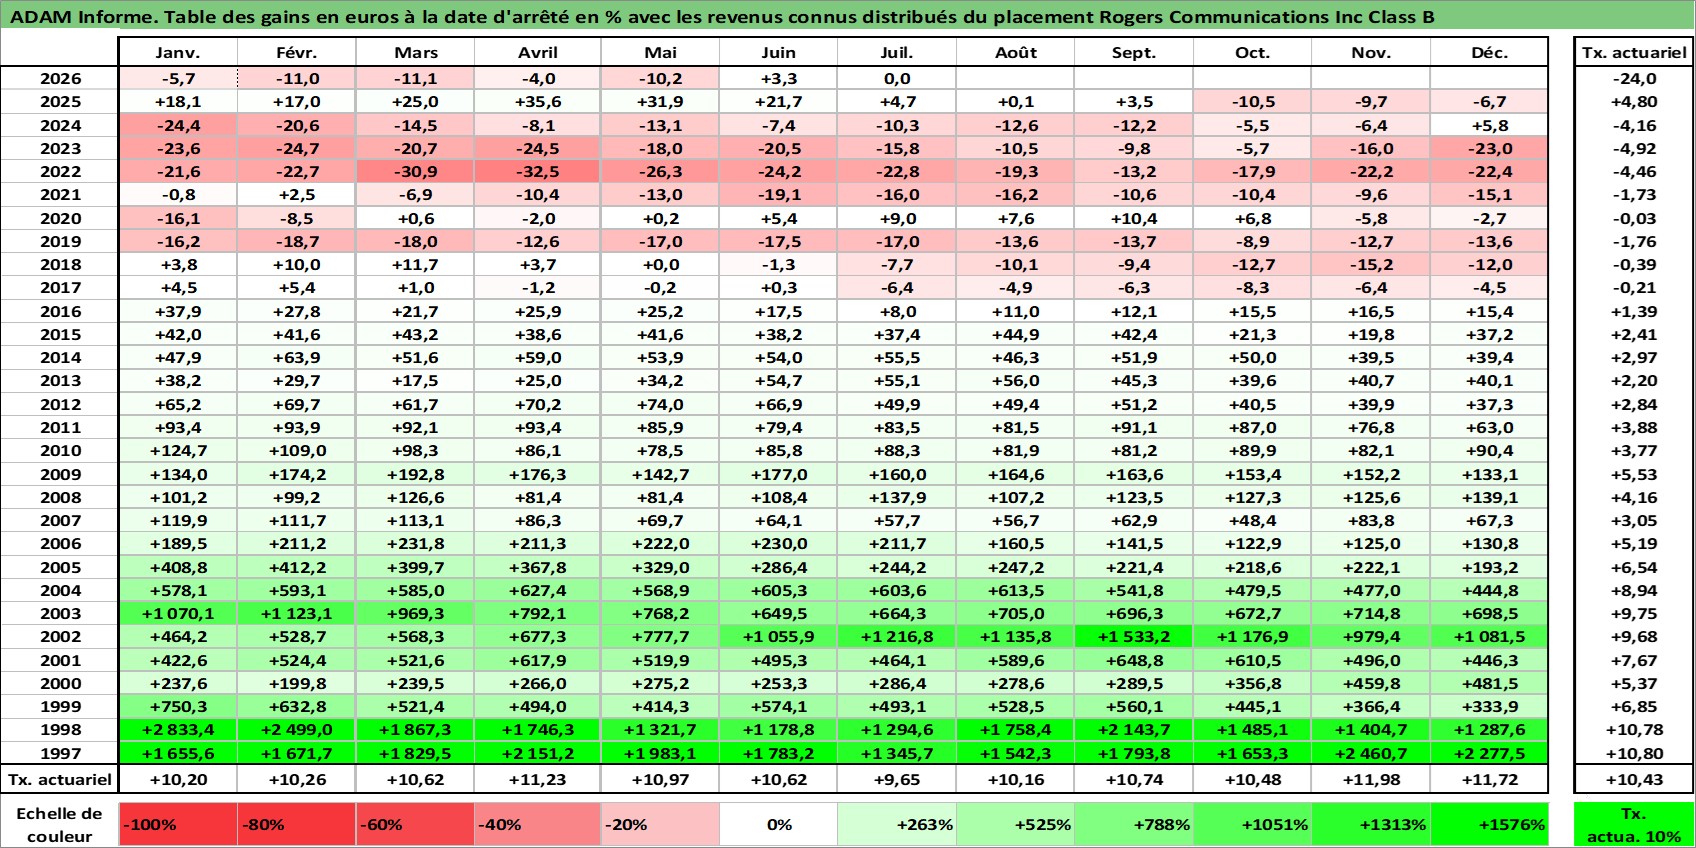Click the 'Tx. actuariel' column header at top right
The width and height of the screenshot is (1696, 848).
[1634, 53]
